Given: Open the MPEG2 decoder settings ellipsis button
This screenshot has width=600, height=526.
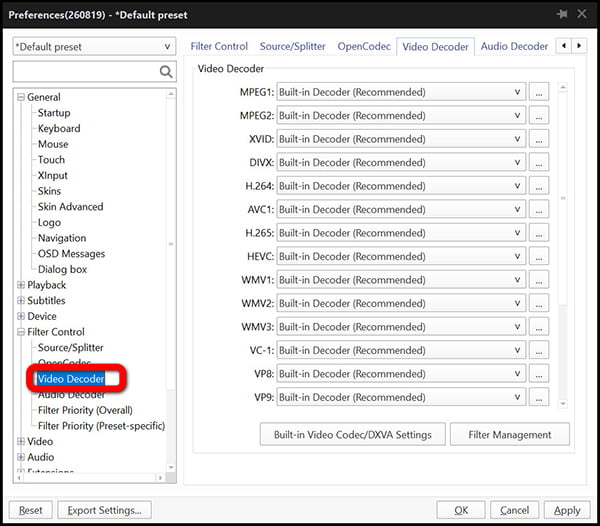Looking at the screenshot, I should pos(539,116).
